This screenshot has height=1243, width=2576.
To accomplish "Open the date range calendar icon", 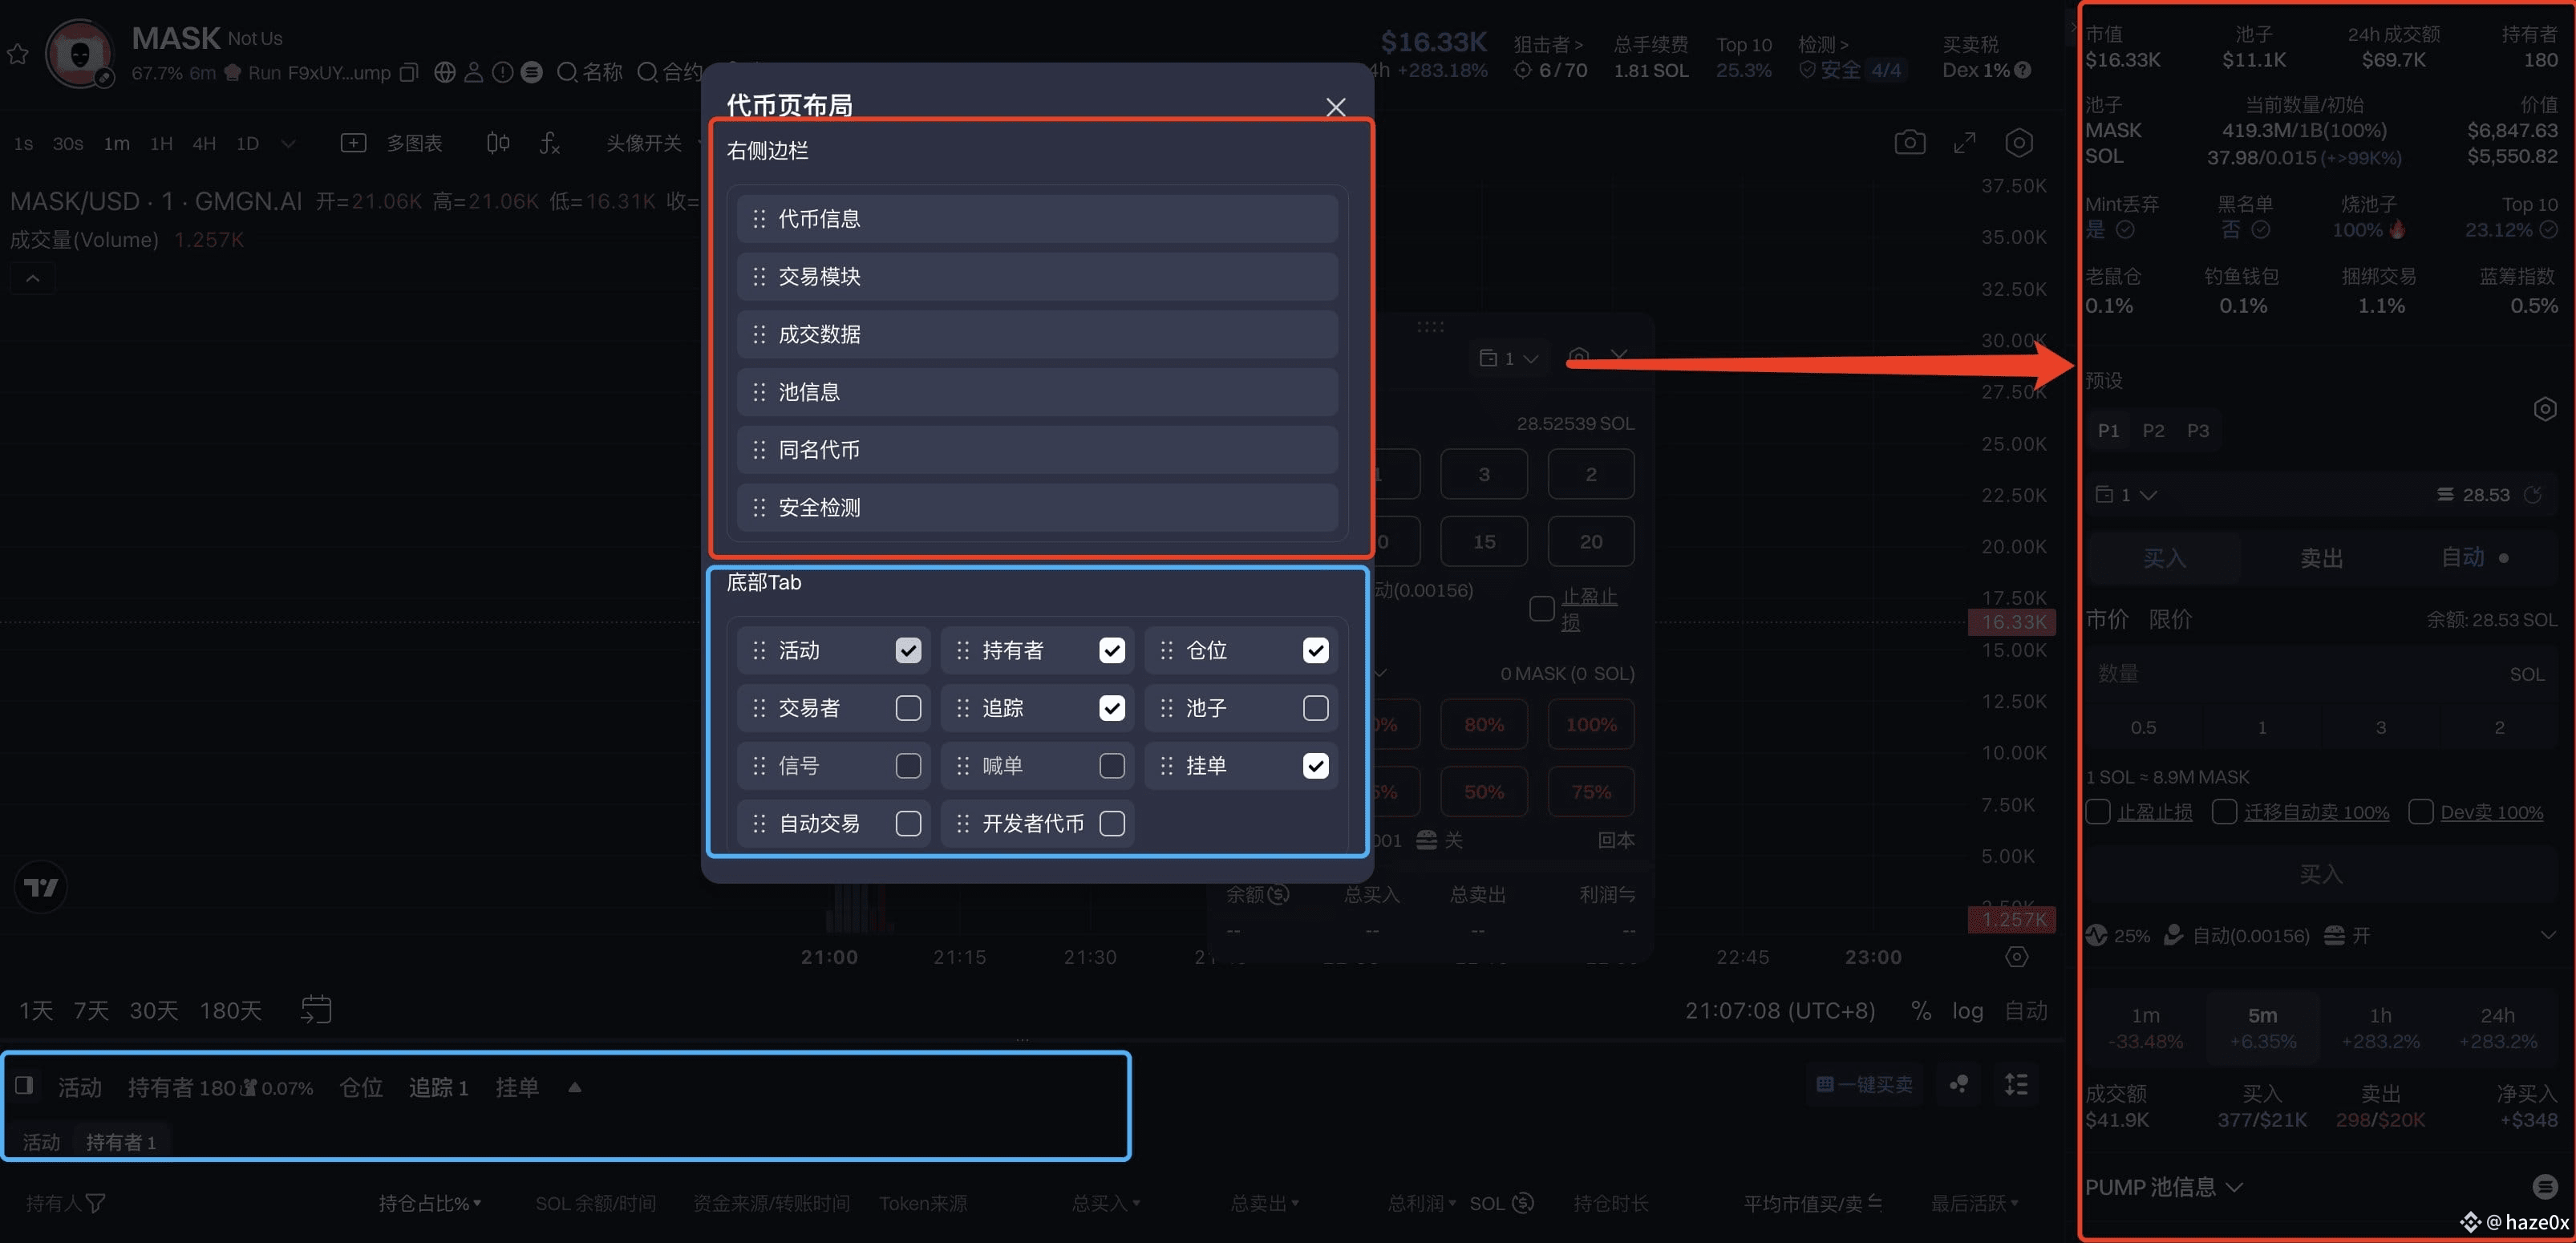I will [x=316, y=1009].
